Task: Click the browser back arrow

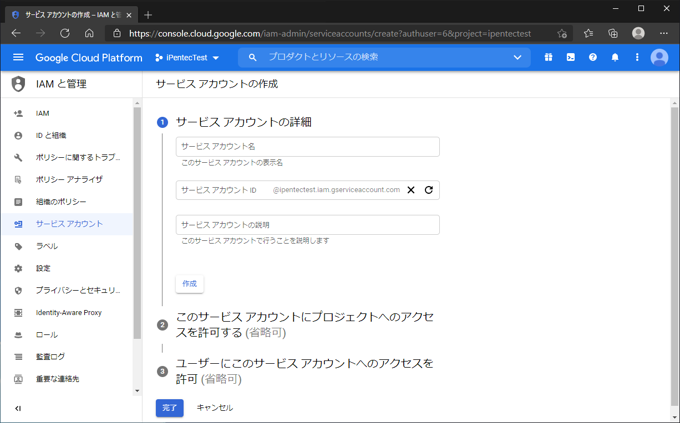Action: point(16,33)
